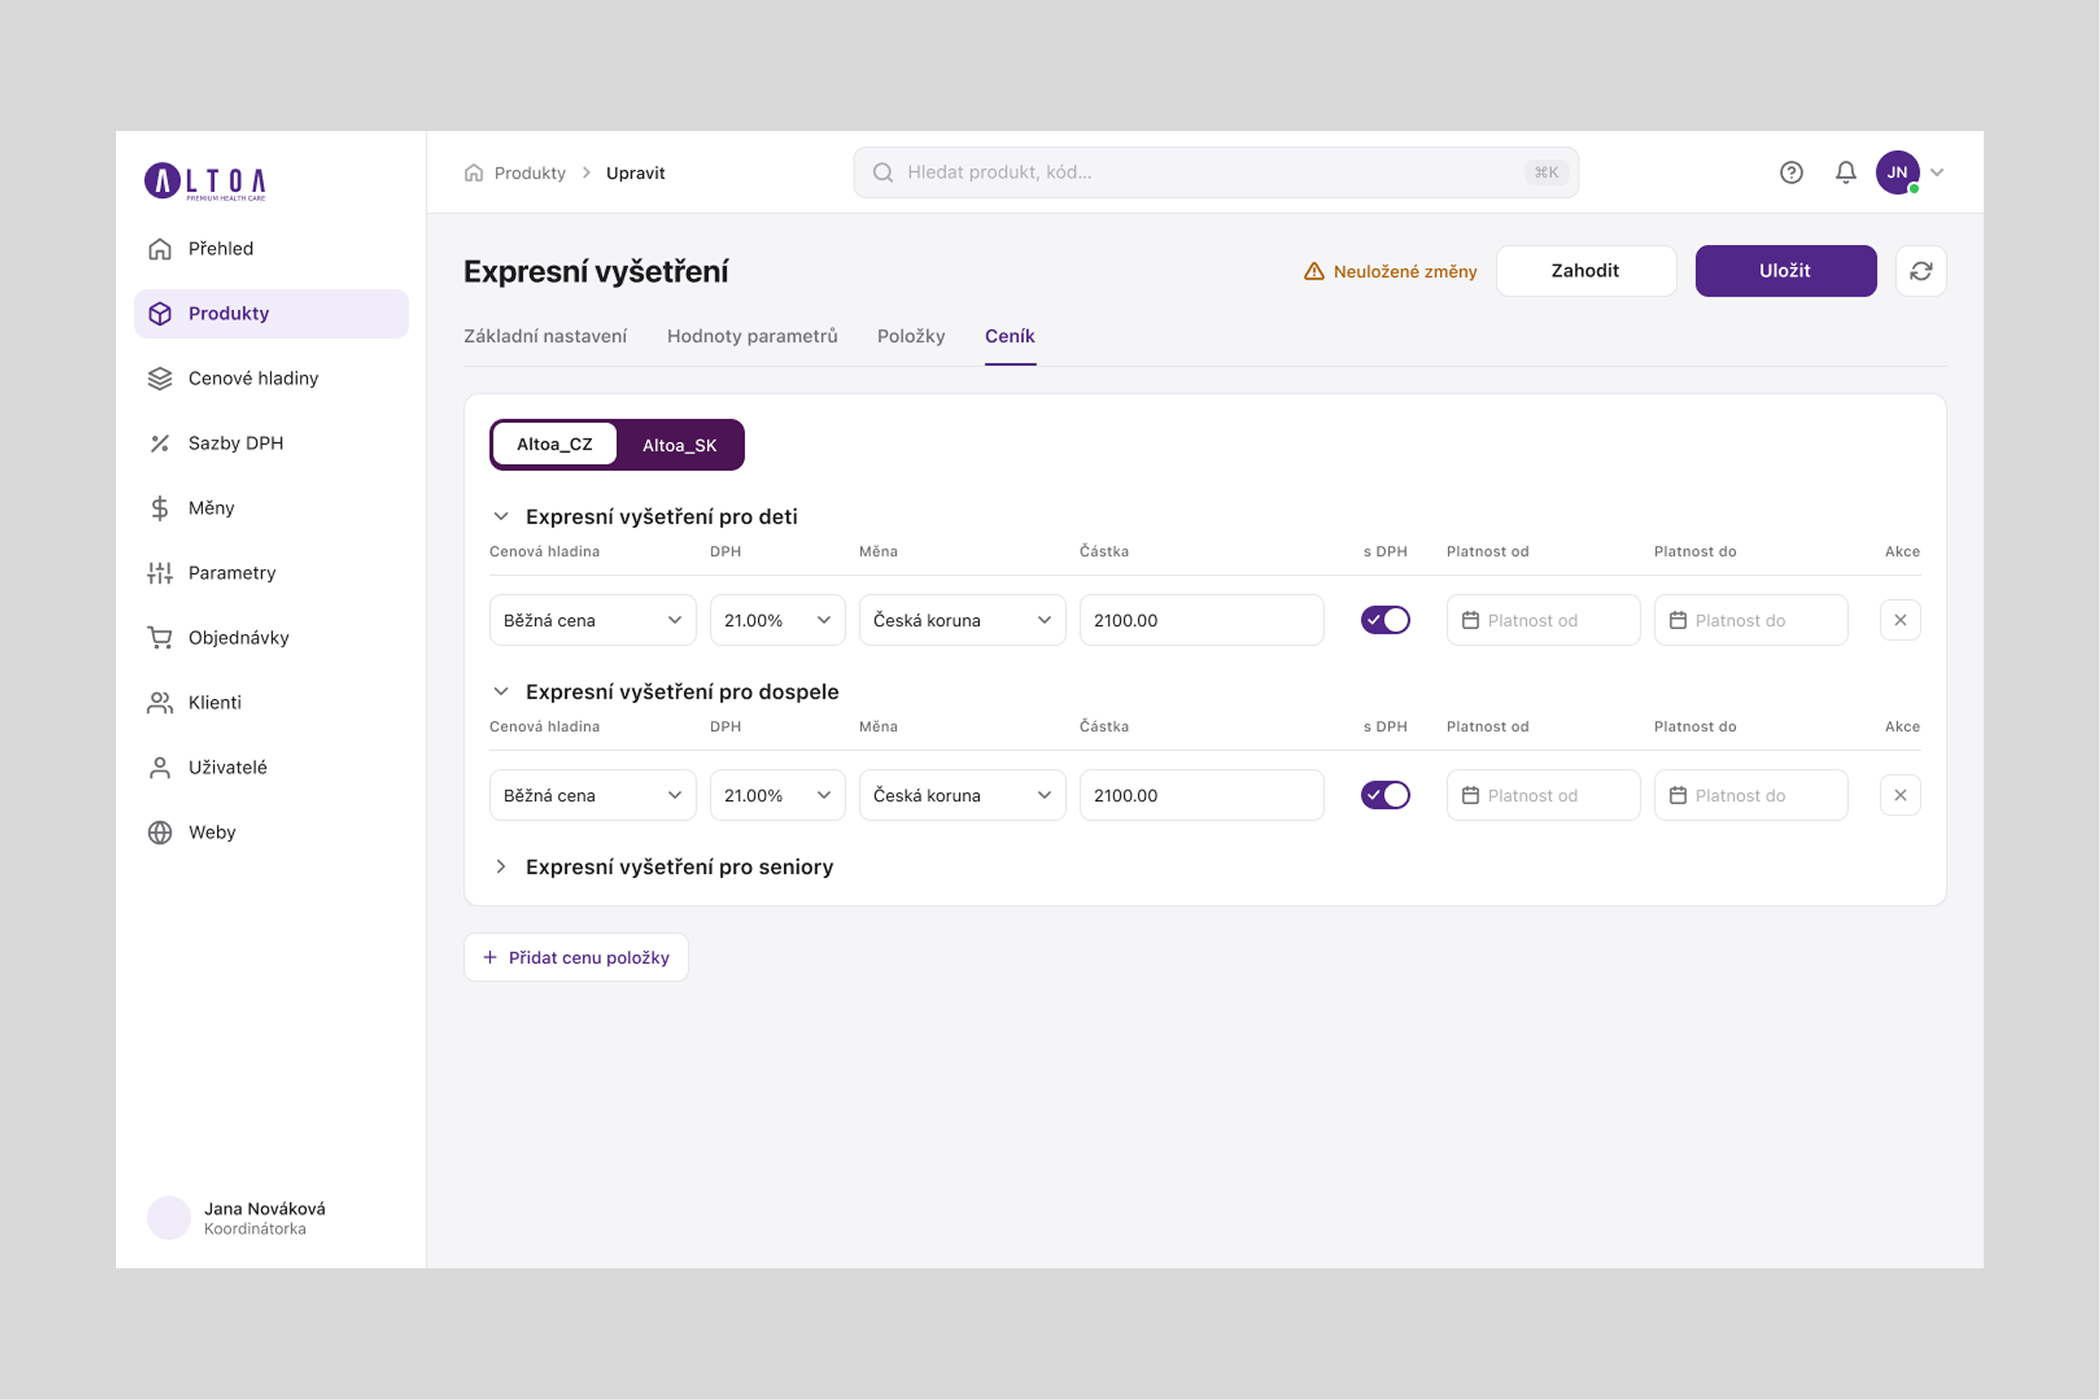Click the Jana Nováková name
2100x1400 pixels.
(x=265, y=1209)
